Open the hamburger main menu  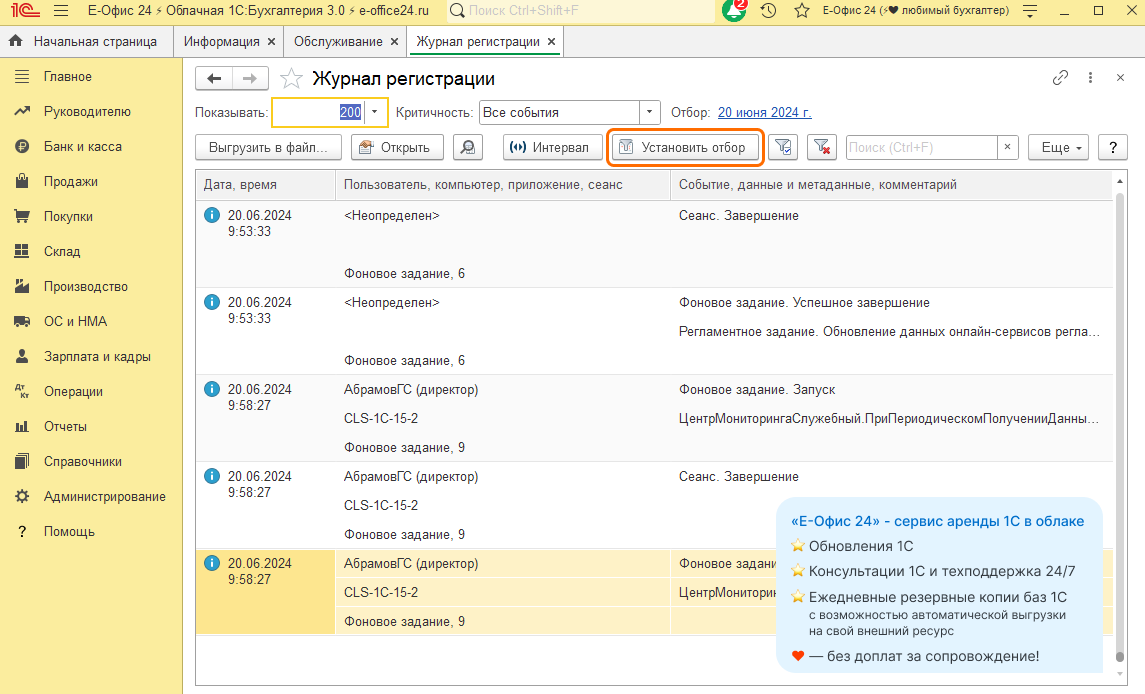[61, 11]
